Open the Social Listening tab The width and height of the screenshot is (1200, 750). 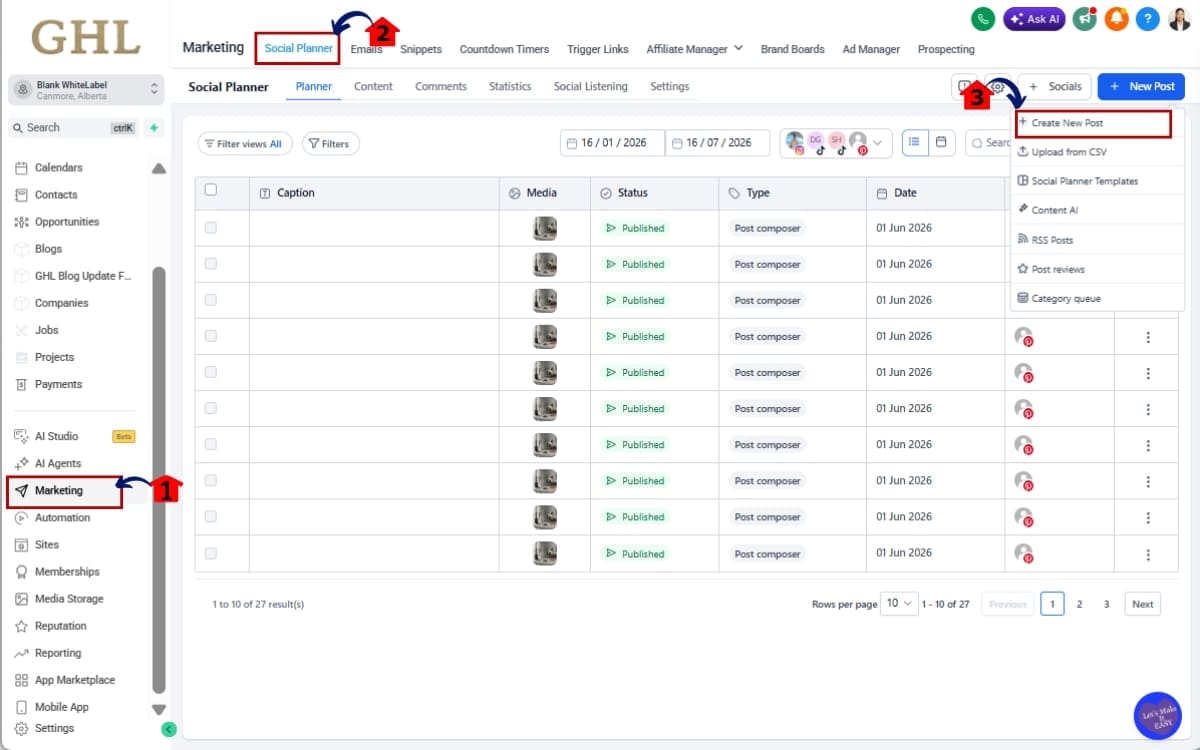pyautogui.click(x=591, y=87)
